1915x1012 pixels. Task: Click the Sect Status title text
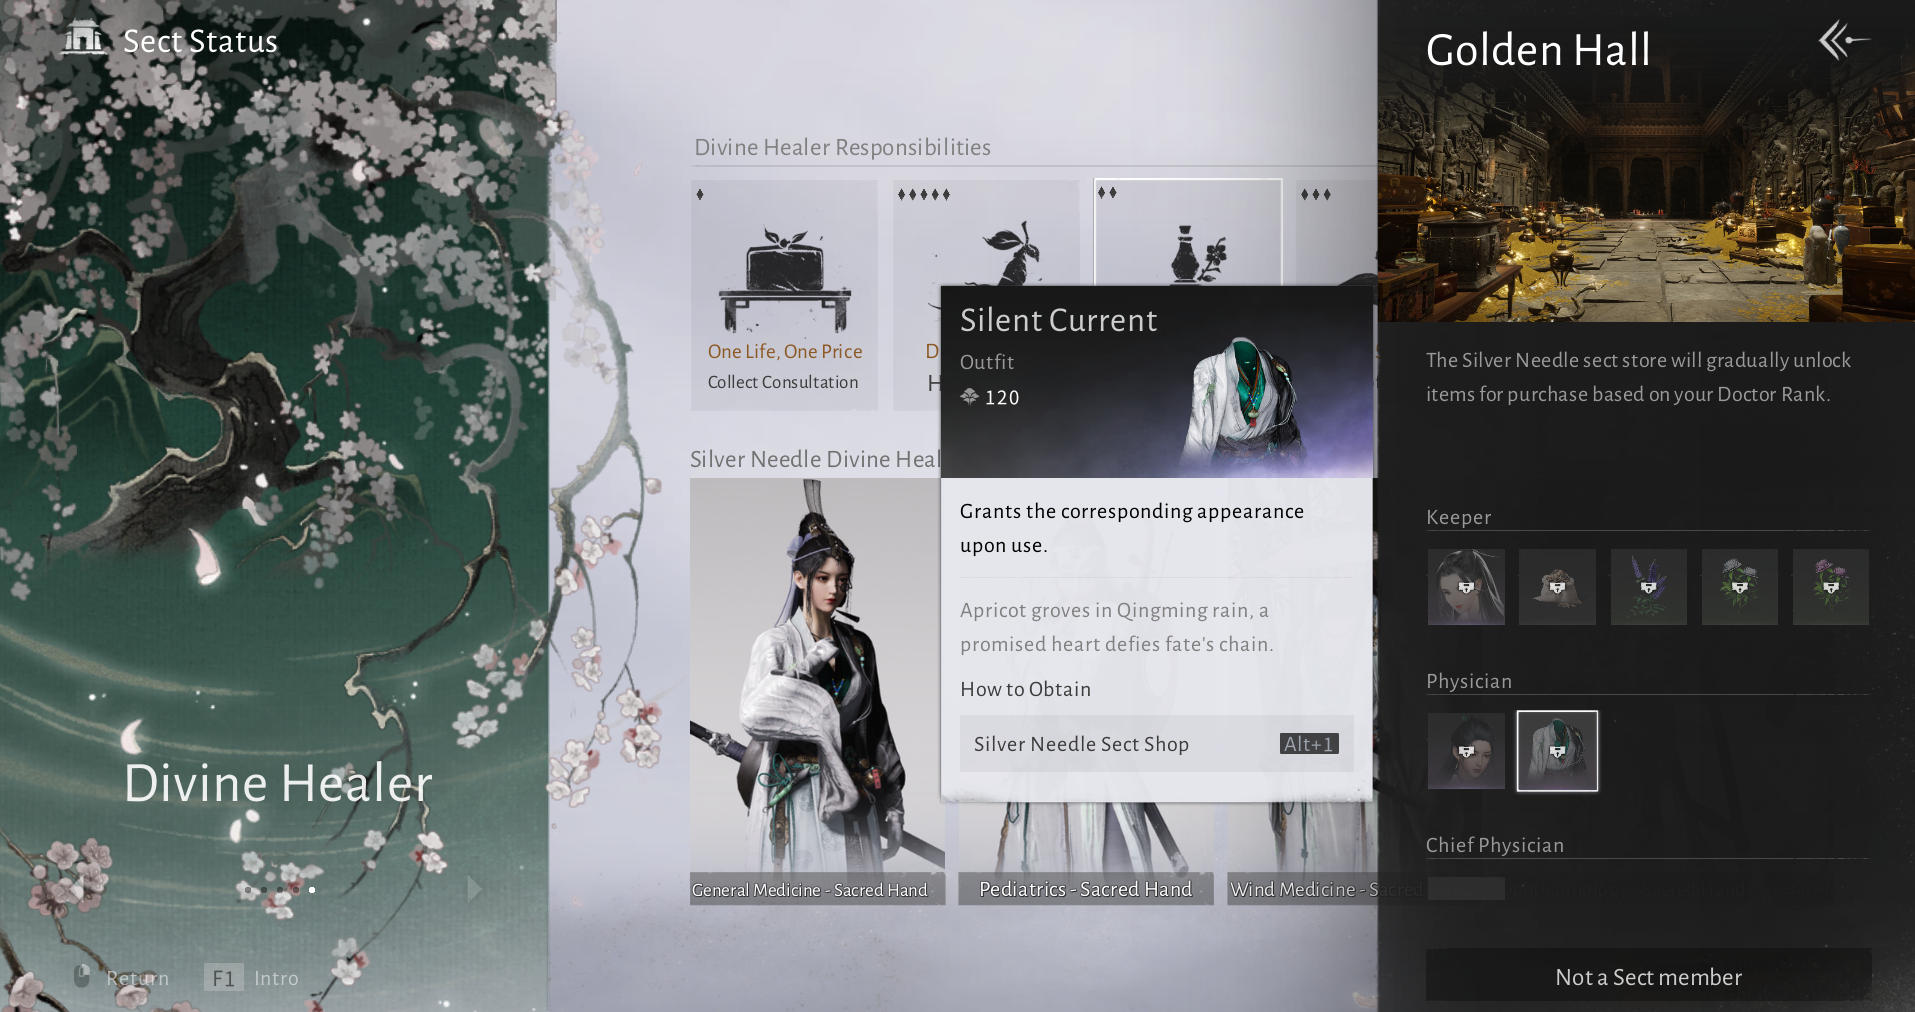pyautogui.click(x=200, y=41)
